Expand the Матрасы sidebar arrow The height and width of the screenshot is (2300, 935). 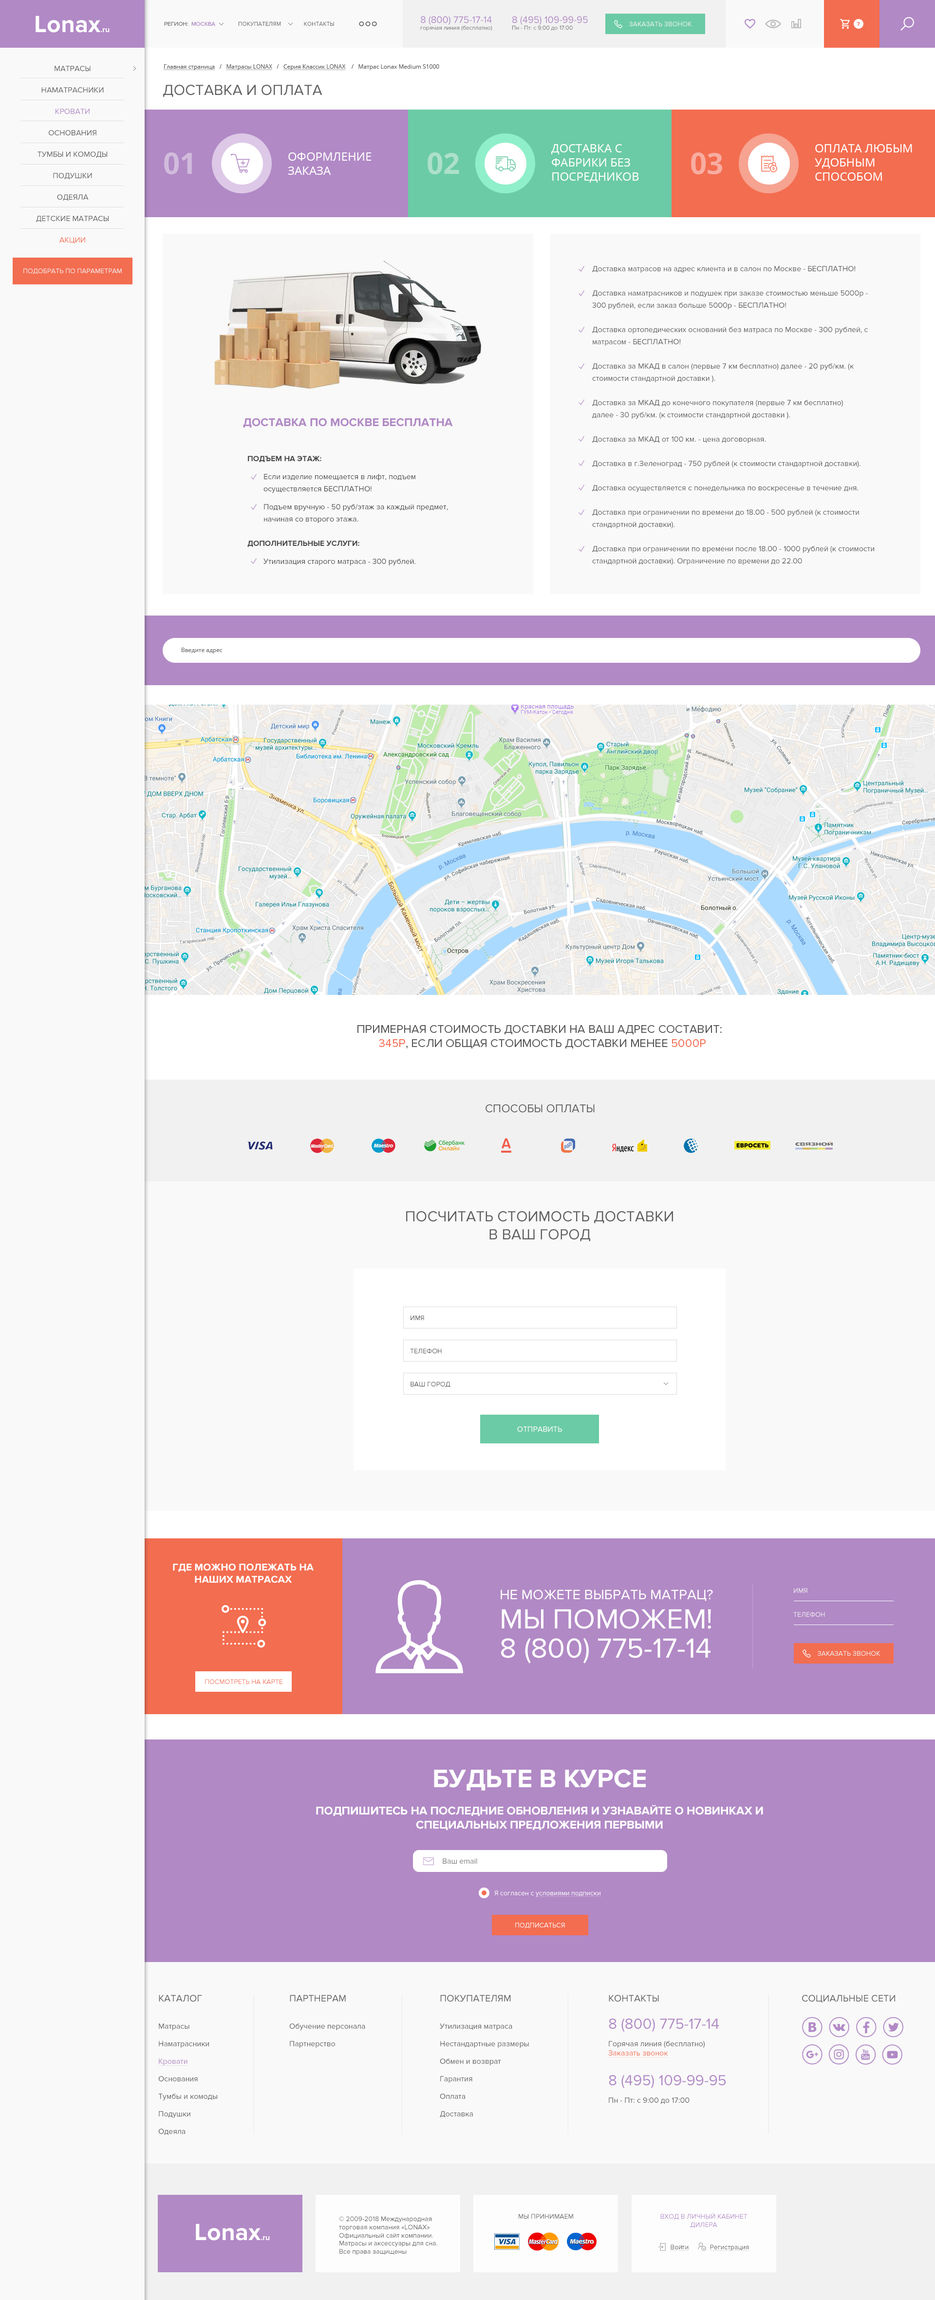click(x=134, y=69)
